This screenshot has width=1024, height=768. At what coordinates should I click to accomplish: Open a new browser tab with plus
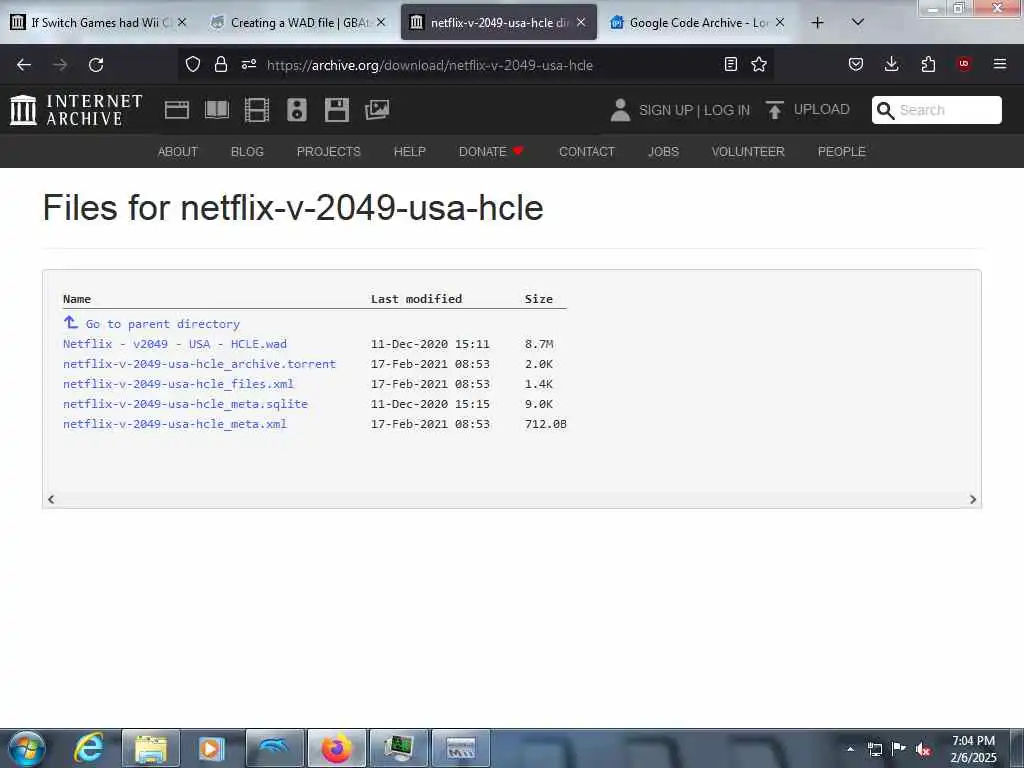817,22
